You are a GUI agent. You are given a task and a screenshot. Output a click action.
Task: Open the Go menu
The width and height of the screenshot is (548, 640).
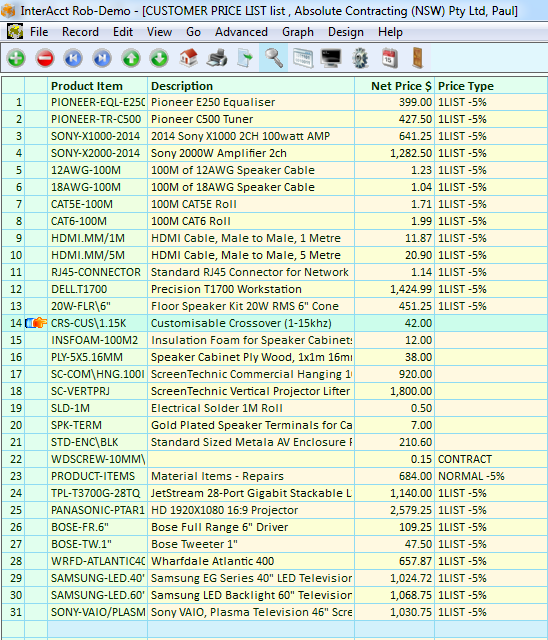click(193, 32)
